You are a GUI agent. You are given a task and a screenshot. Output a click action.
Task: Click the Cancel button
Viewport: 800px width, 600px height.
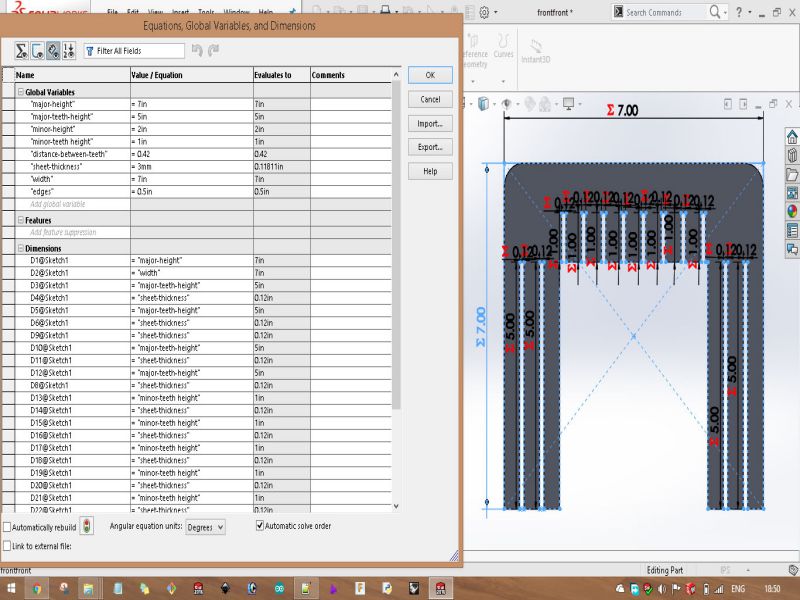click(430, 99)
